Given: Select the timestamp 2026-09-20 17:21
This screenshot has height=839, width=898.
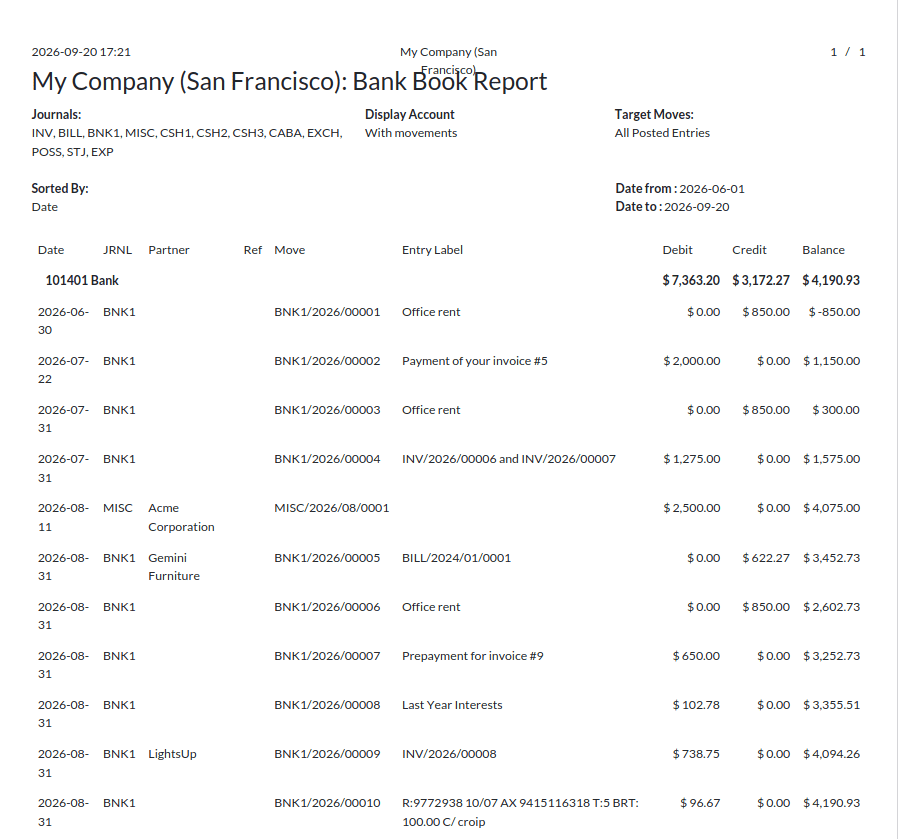Looking at the screenshot, I should coord(81,52).
